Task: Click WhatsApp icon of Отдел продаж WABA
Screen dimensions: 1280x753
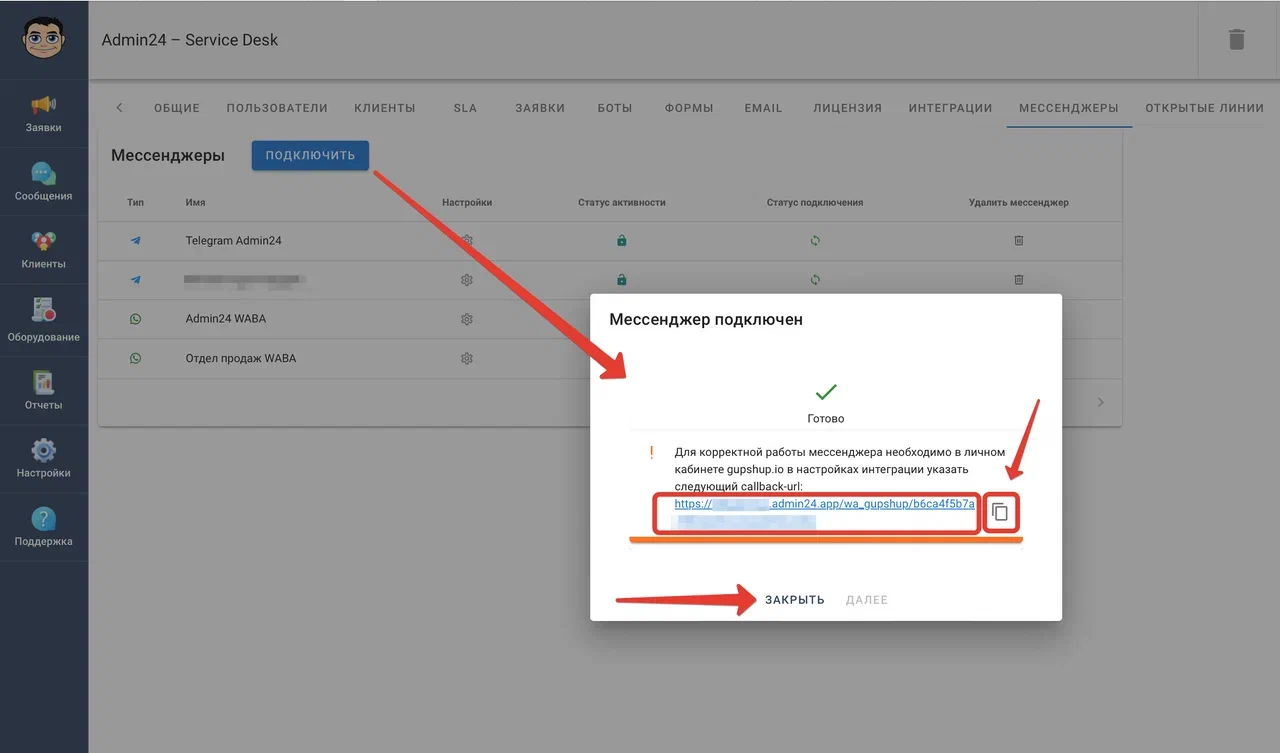Action: pos(135,358)
